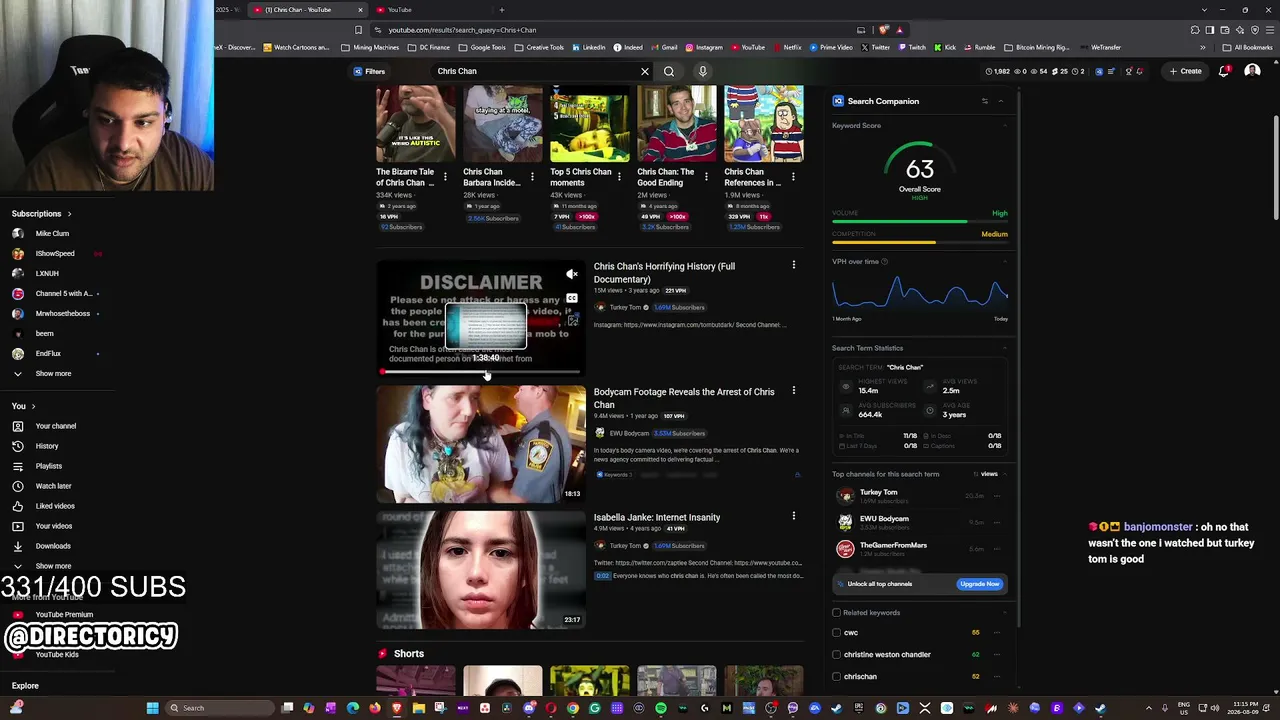Open YouTube notifications bell
Screen dimensions: 1280x720
point(1224,71)
